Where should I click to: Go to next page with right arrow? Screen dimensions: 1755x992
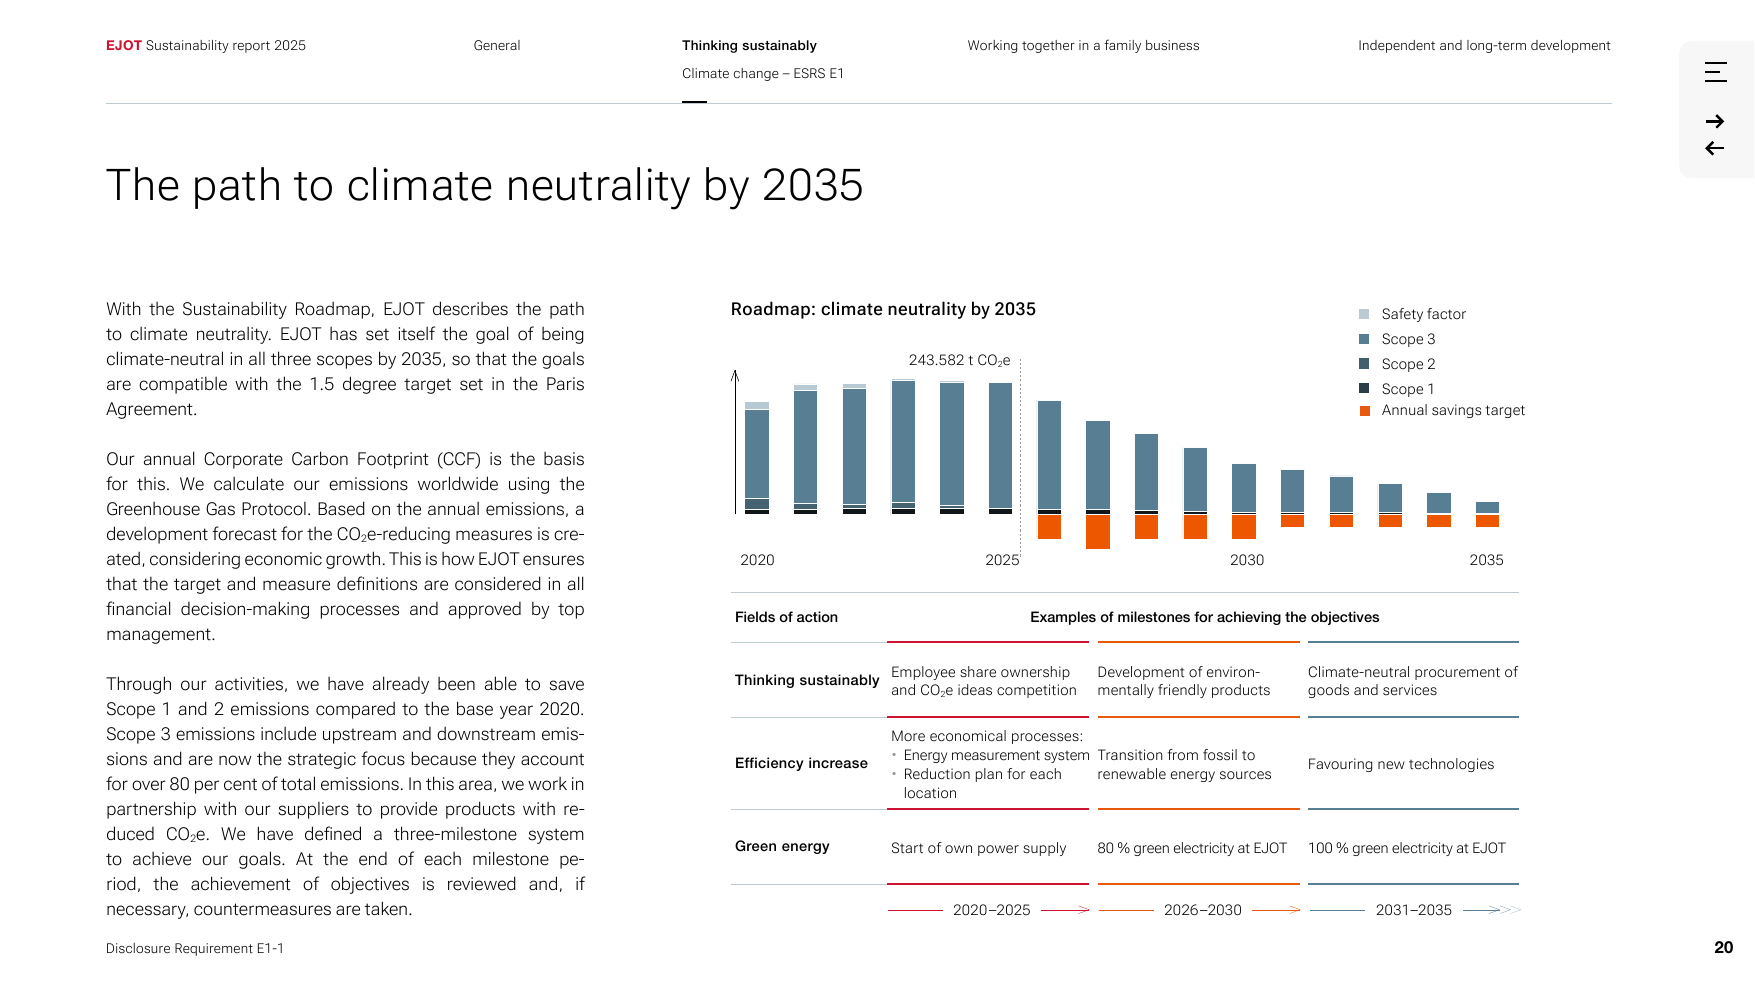click(1715, 121)
